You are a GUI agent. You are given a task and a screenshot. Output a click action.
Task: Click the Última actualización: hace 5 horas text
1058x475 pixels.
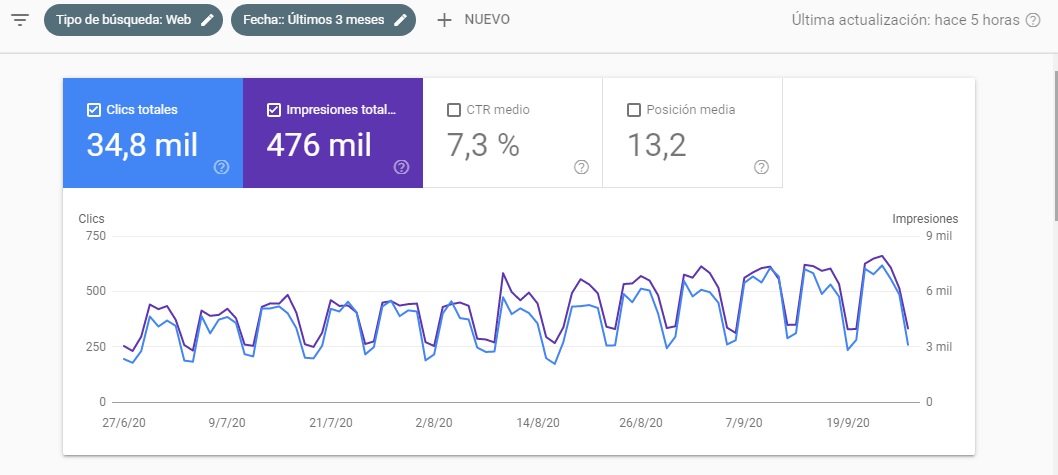(x=906, y=20)
